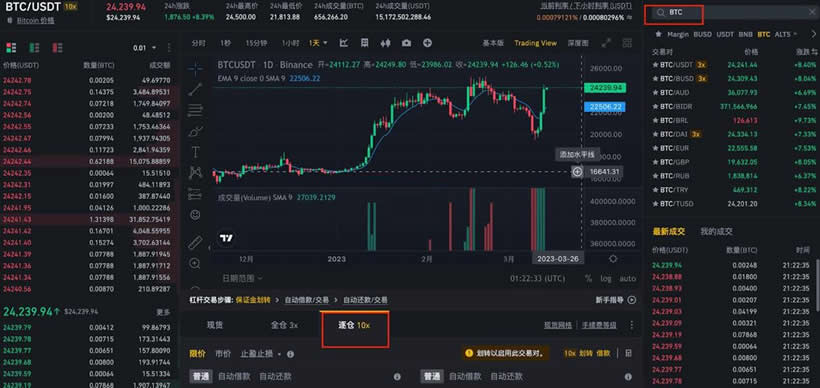Show sell orders only in order book

point(57,48)
